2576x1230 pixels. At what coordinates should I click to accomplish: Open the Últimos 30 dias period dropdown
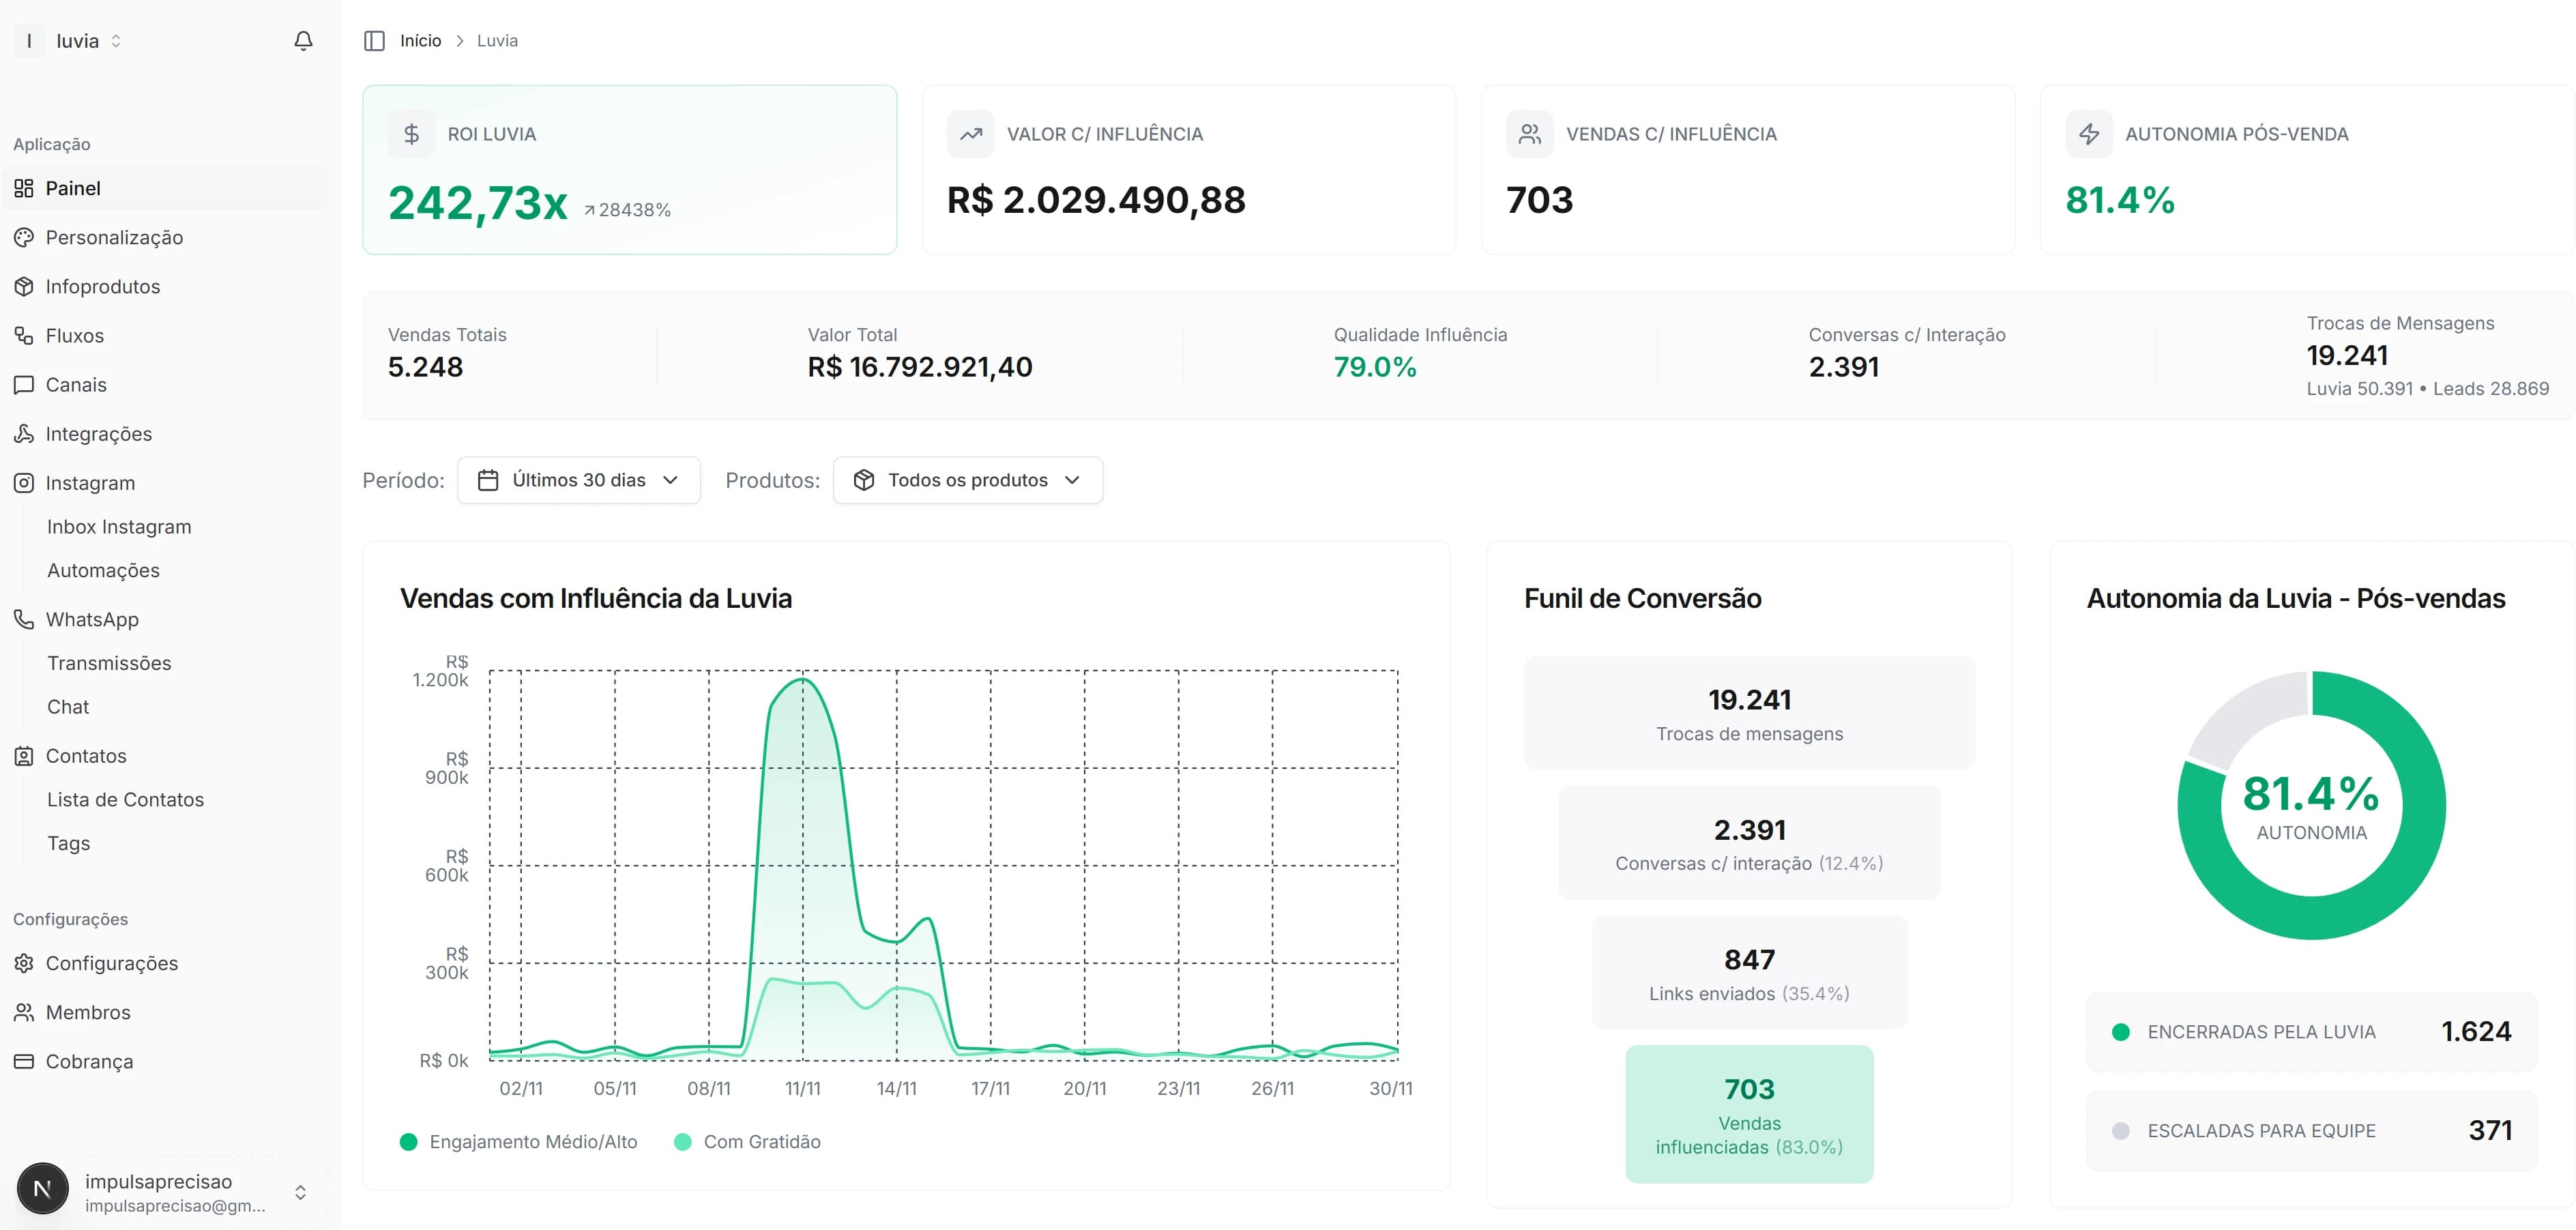[x=579, y=480]
